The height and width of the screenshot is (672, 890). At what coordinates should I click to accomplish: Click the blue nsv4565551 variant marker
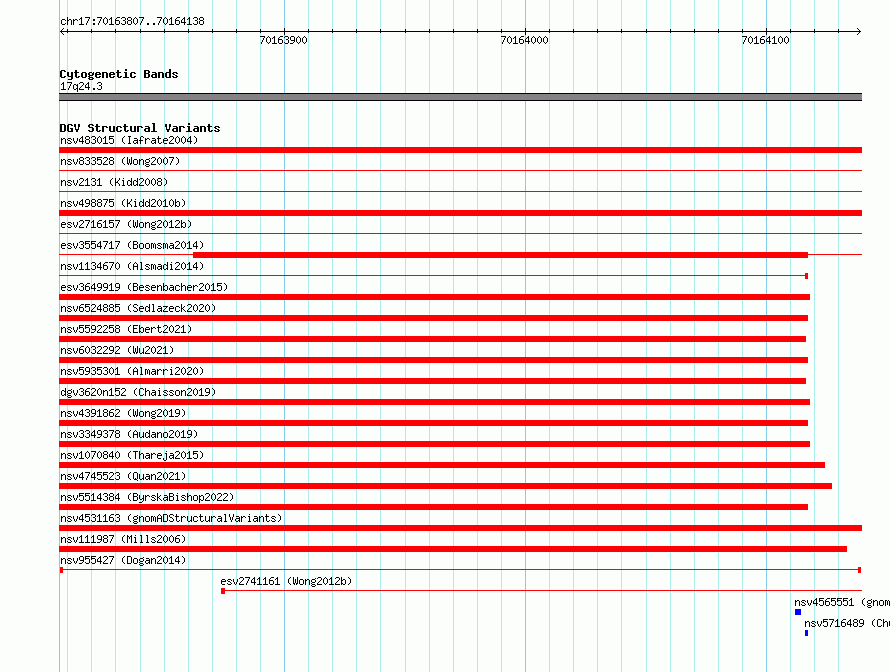click(798, 612)
